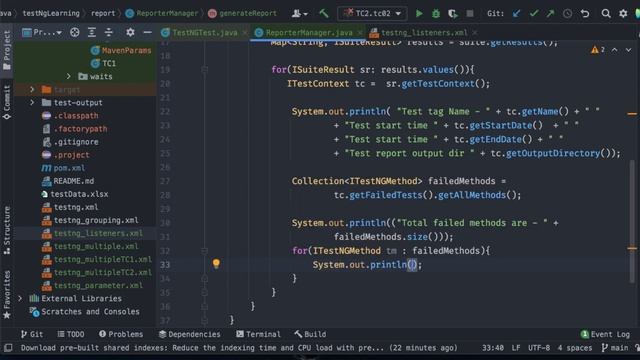Open Dependencies tool window
The image size is (640, 360).
[189, 334]
